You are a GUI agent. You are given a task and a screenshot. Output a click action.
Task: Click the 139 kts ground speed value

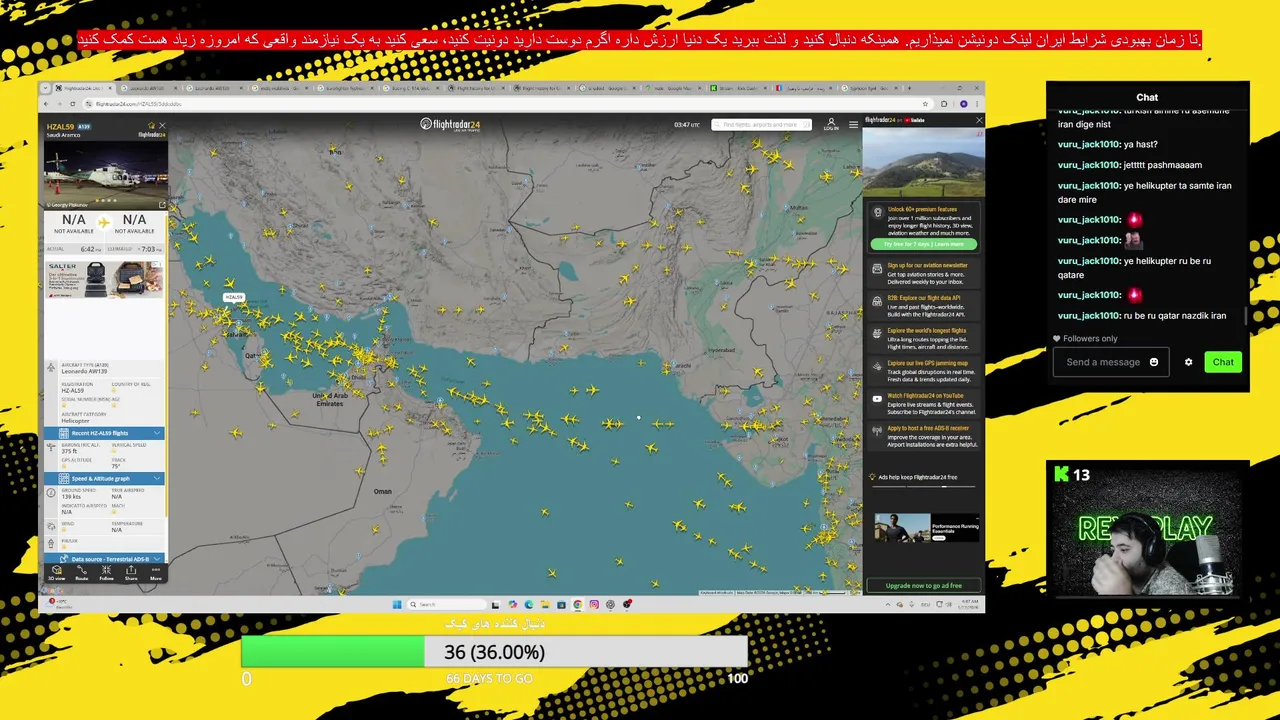[71, 497]
